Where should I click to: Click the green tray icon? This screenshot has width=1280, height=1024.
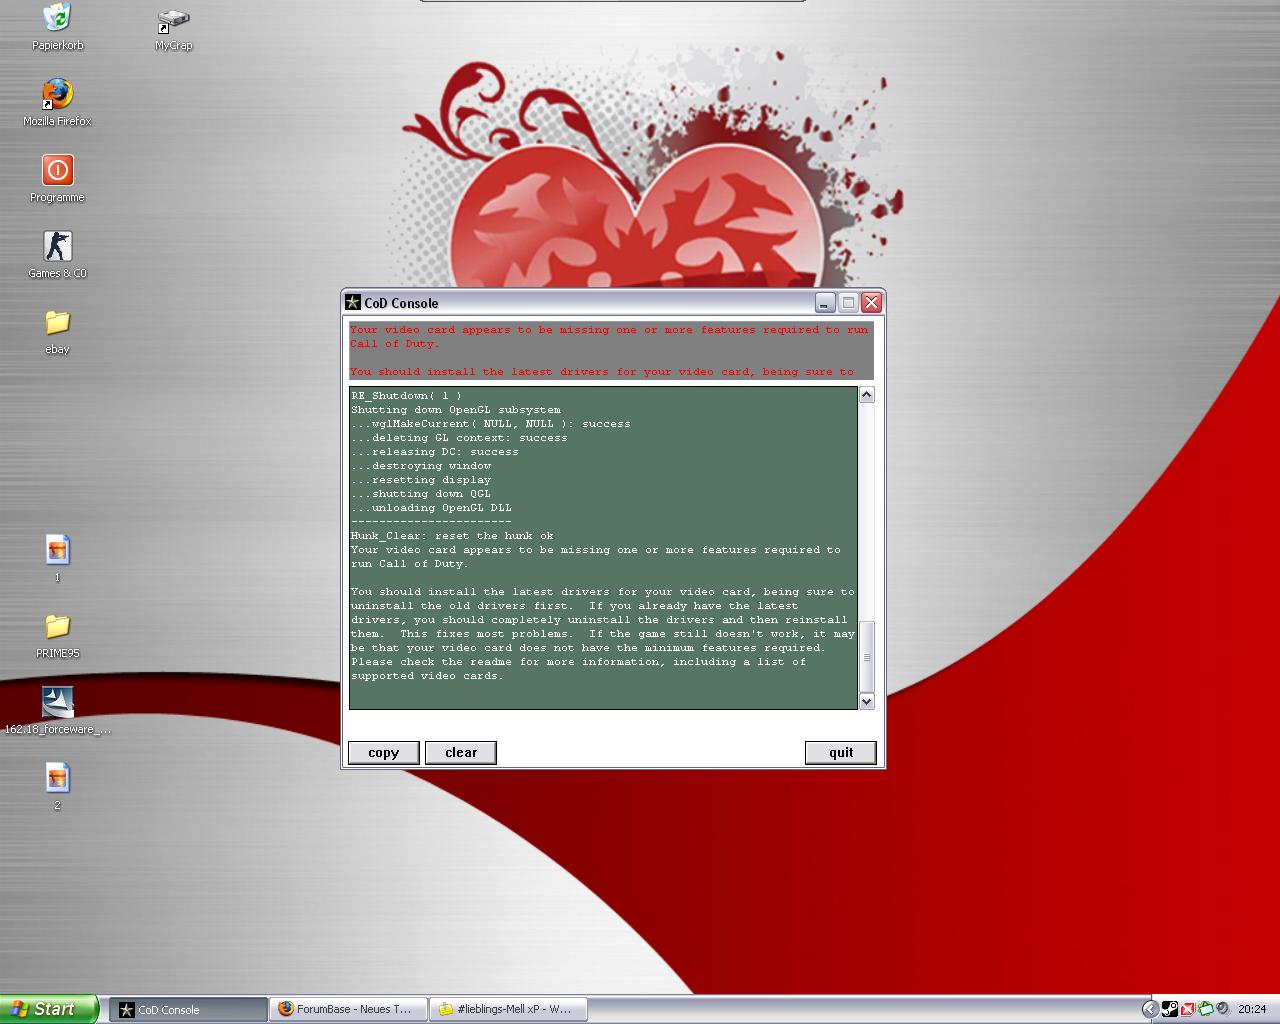[1205, 1009]
